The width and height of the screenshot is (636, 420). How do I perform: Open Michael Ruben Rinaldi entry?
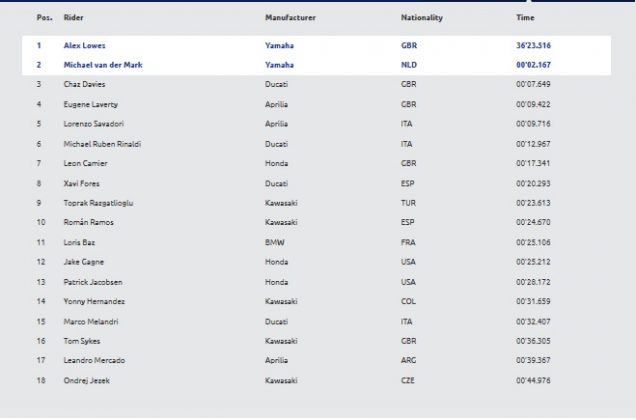[102, 143]
